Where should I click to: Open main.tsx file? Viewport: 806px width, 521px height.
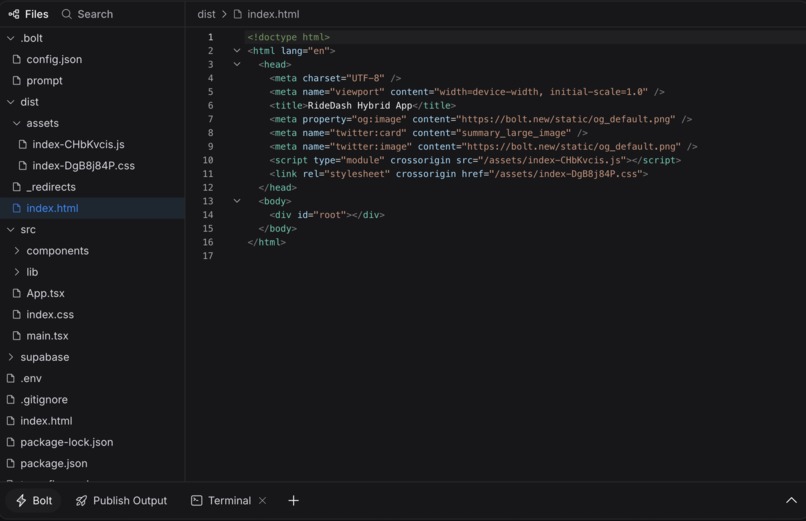click(x=93, y=336)
